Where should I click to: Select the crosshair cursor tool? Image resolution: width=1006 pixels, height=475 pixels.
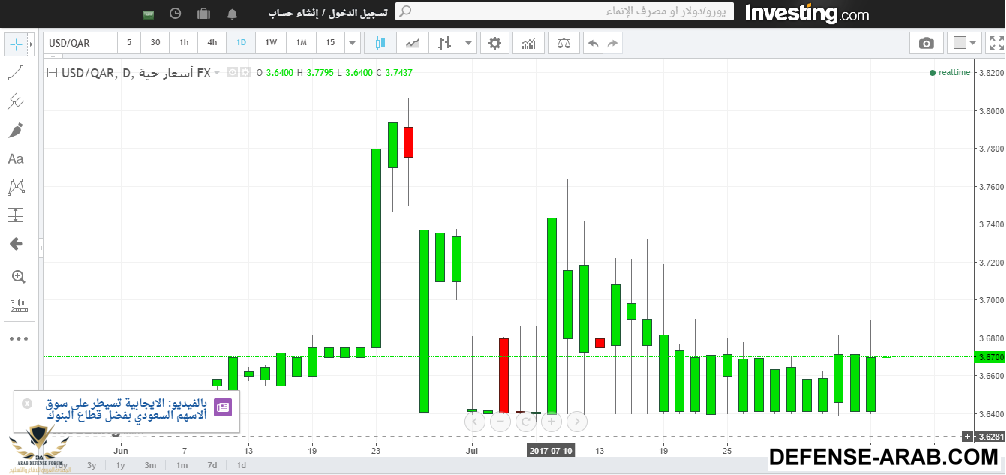pos(17,46)
